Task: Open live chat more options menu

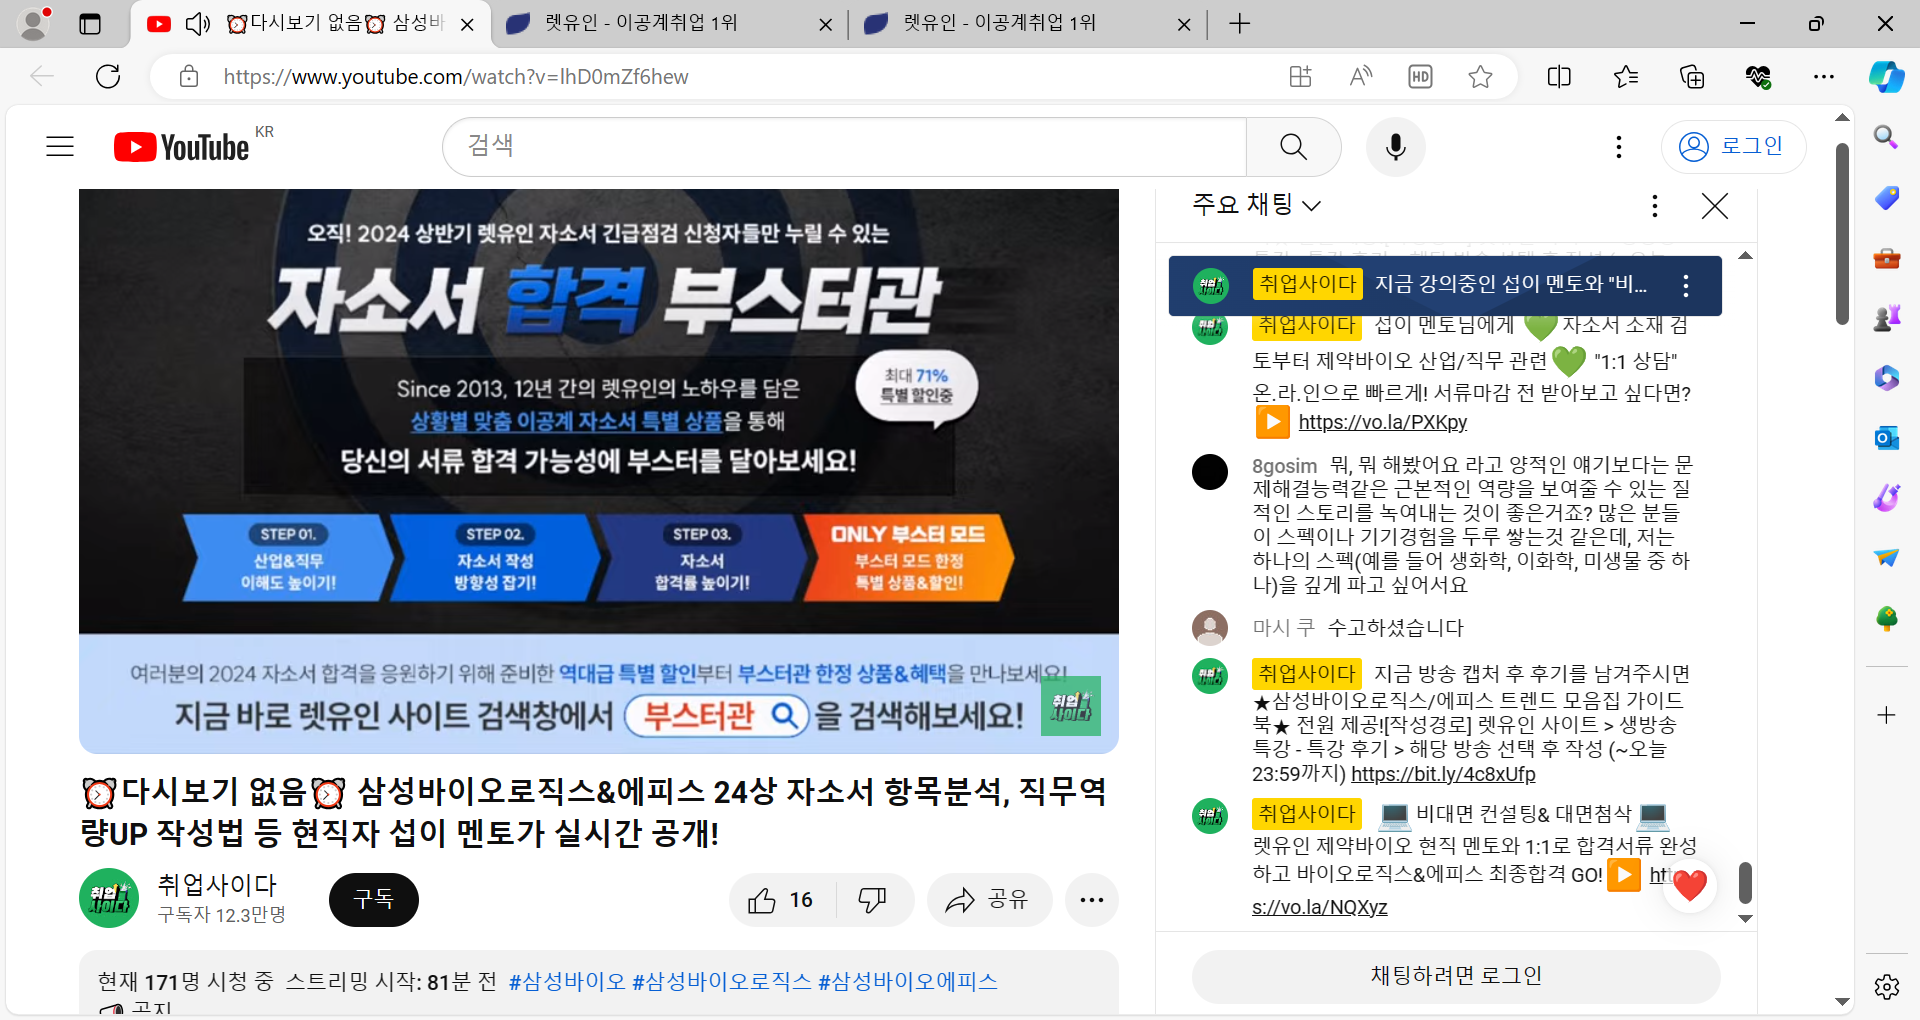Action: (1655, 206)
